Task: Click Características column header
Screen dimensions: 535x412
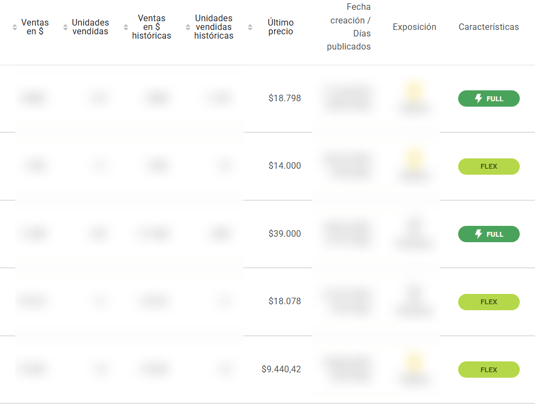Action: 489,27
